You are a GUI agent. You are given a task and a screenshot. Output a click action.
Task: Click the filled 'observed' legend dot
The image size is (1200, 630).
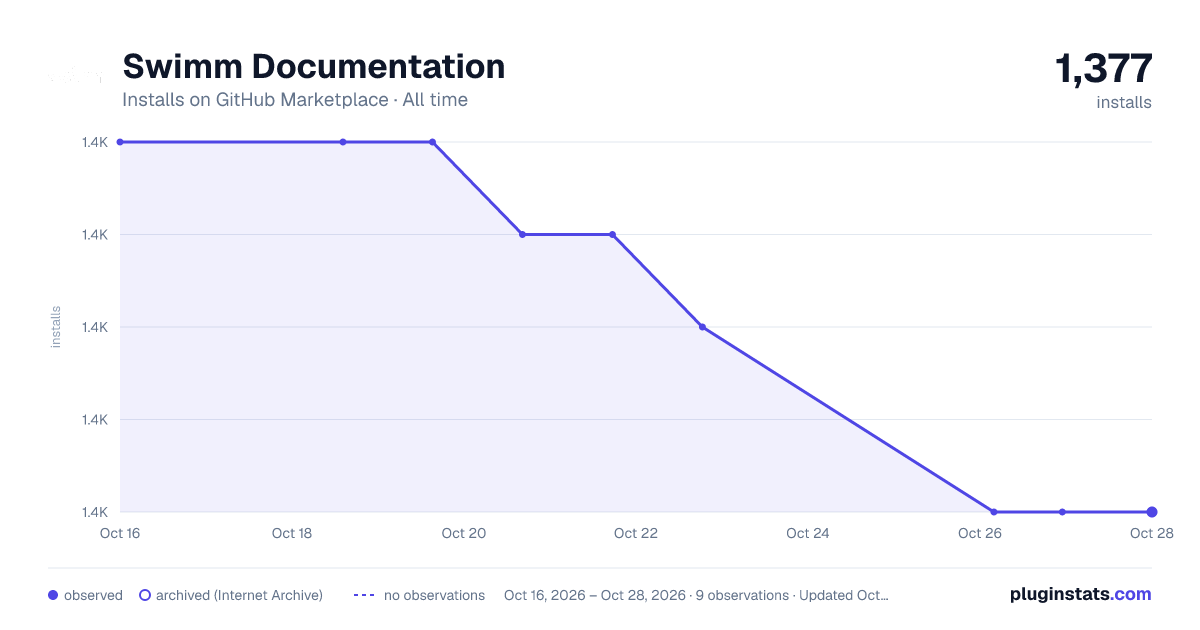coord(53,595)
